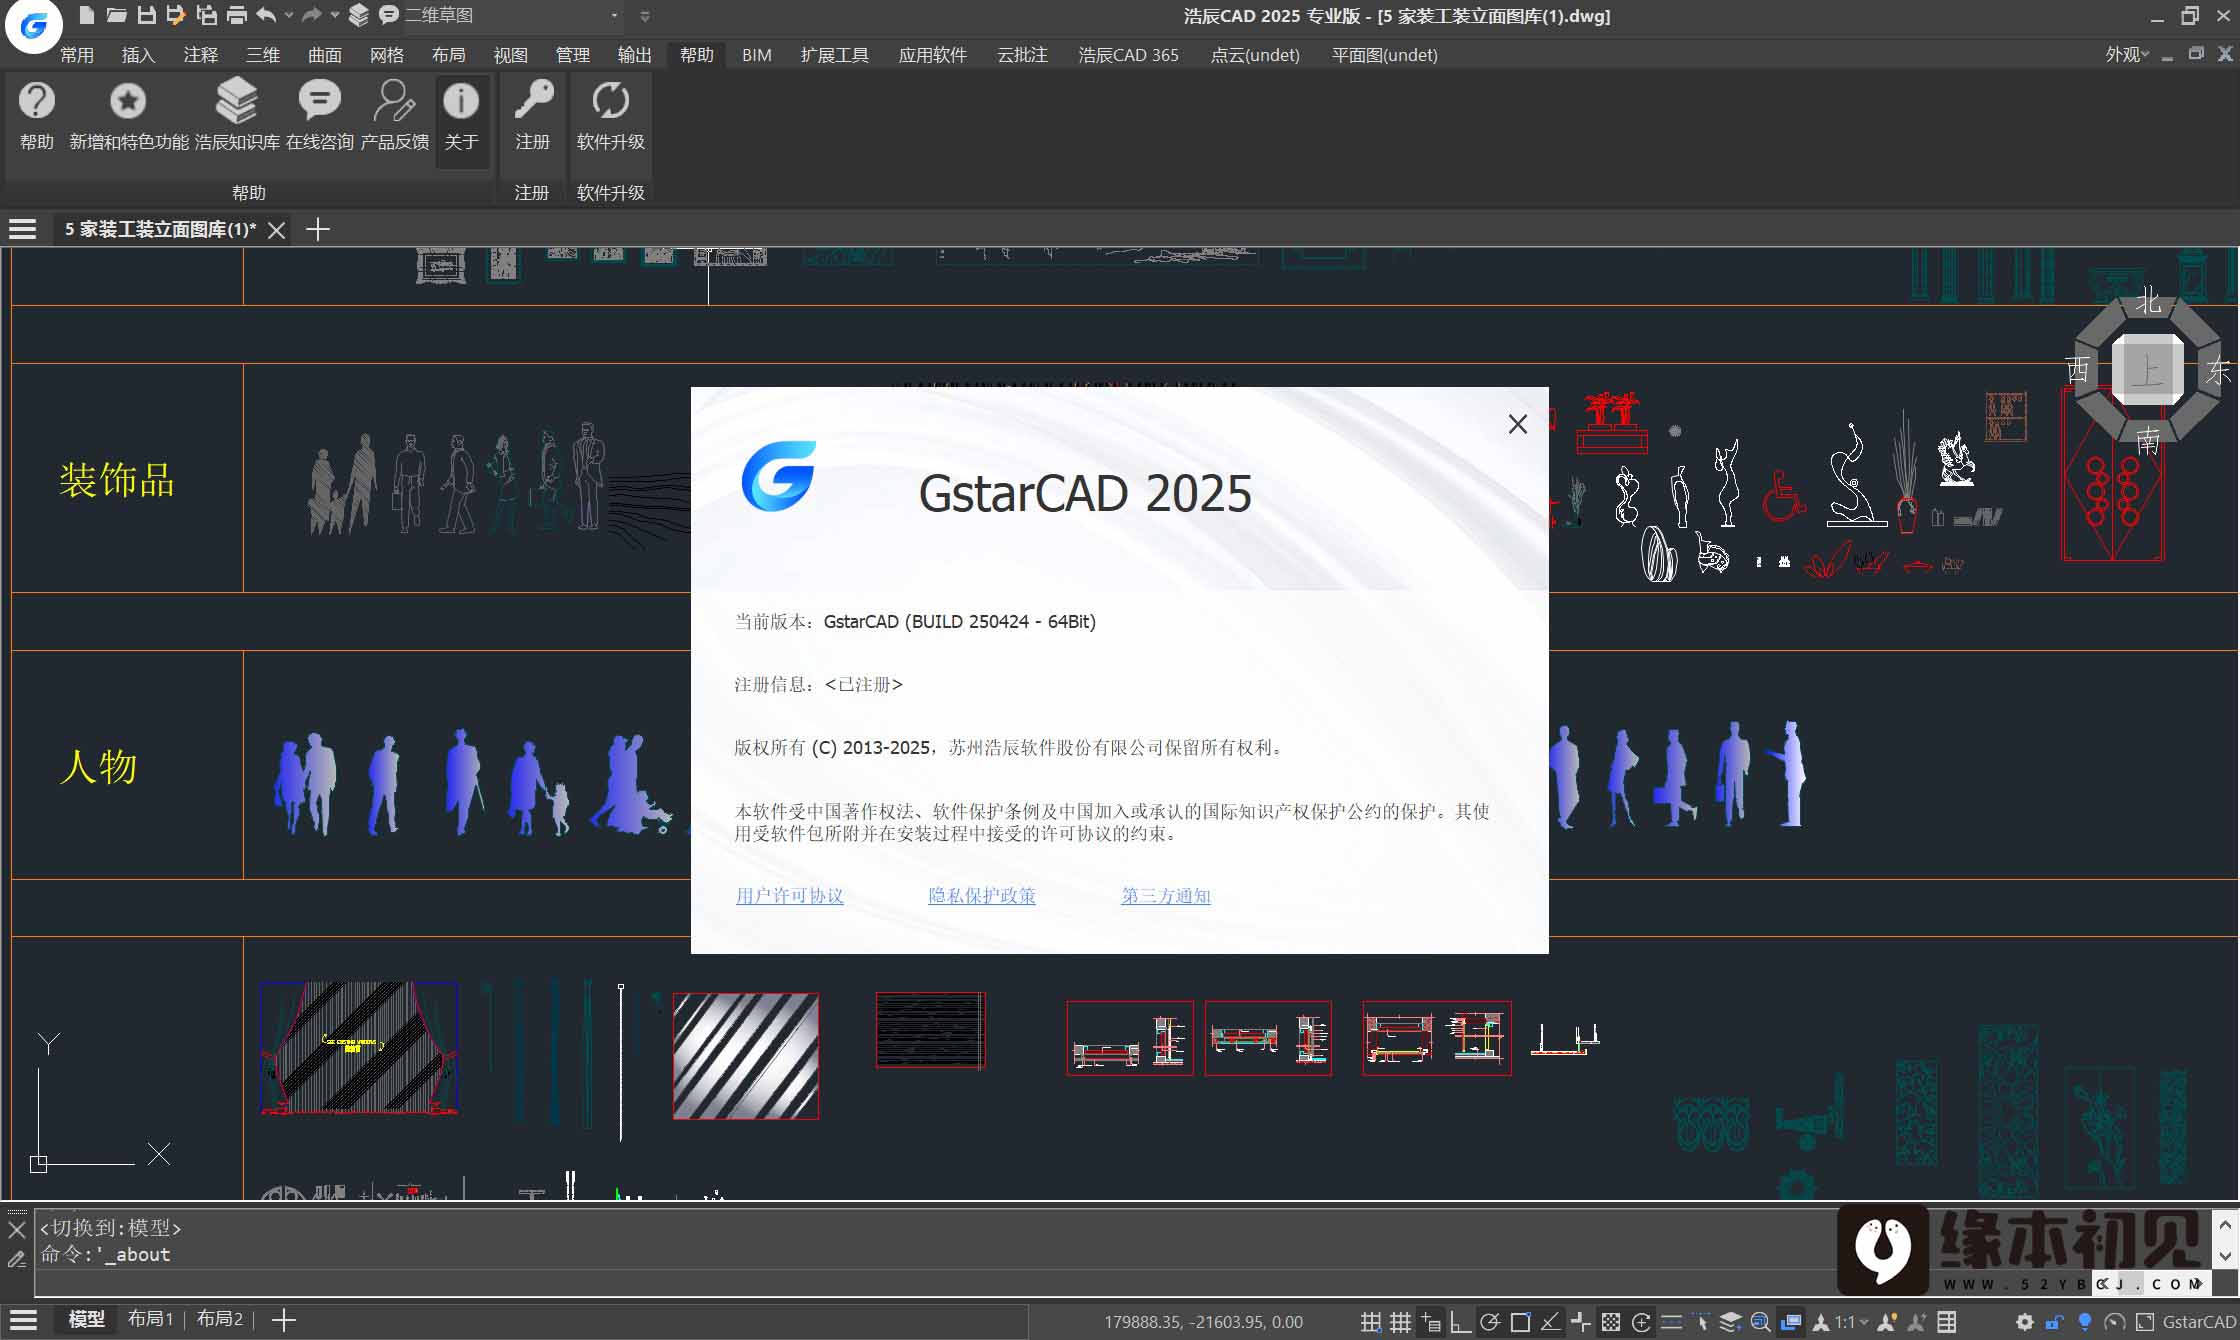This screenshot has width=2240, height=1340.
Task: Open the status bar settings gear icon
Action: pyautogui.click(x=2024, y=1322)
